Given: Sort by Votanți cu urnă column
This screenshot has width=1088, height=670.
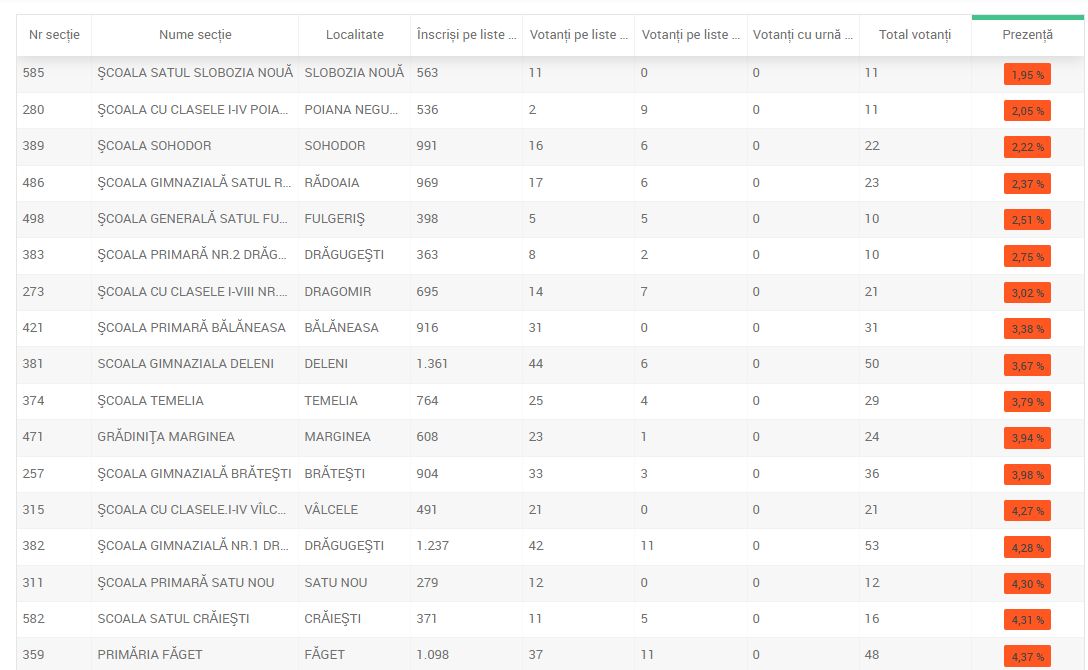Looking at the screenshot, I should 802,35.
